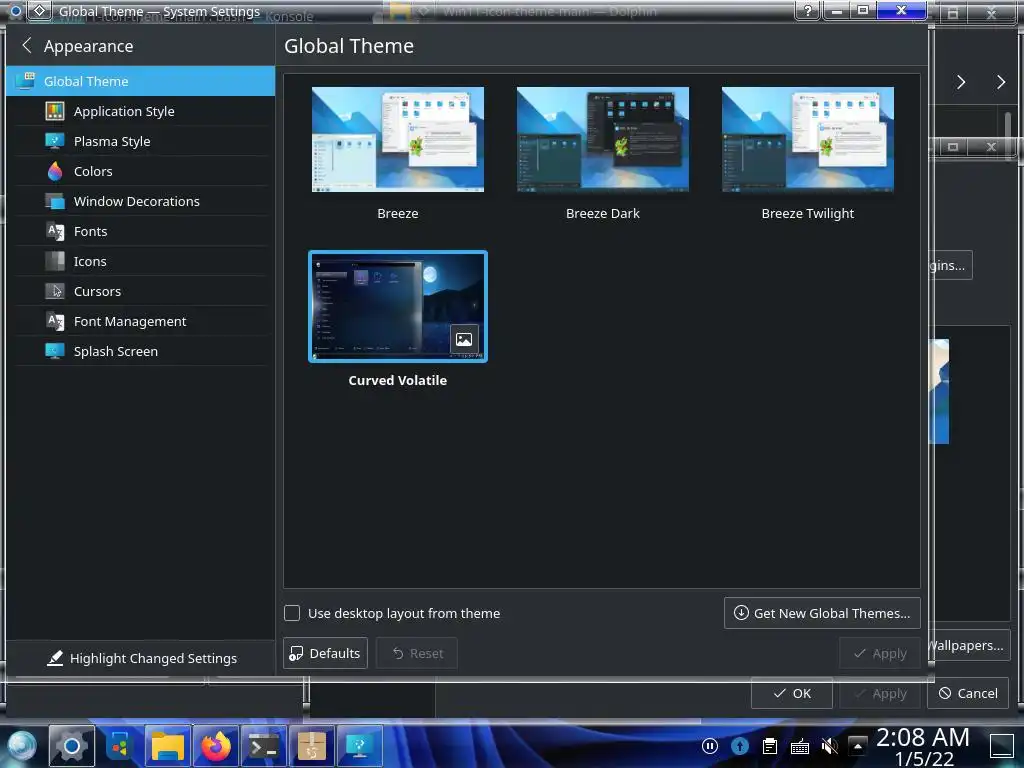The width and height of the screenshot is (1024, 768).
Task: Open Application Style settings
Action: (140, 111)
